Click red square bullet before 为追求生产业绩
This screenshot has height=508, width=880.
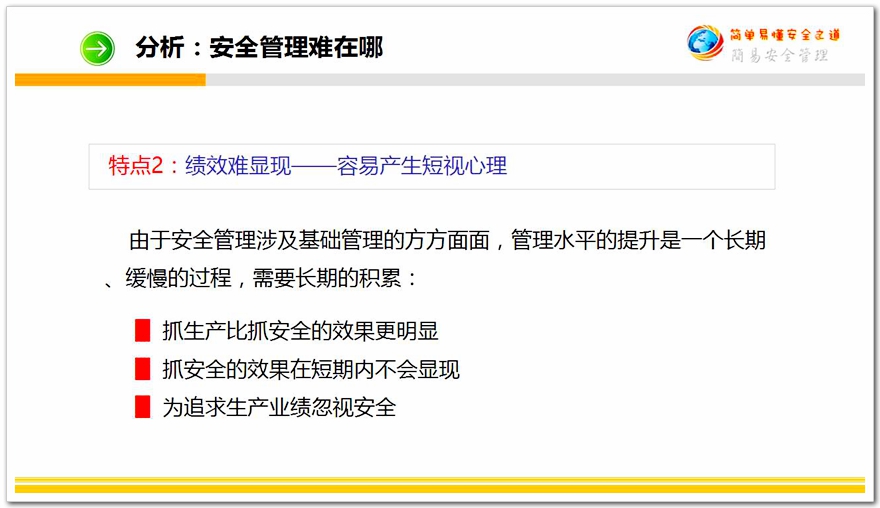pos(143,407)
